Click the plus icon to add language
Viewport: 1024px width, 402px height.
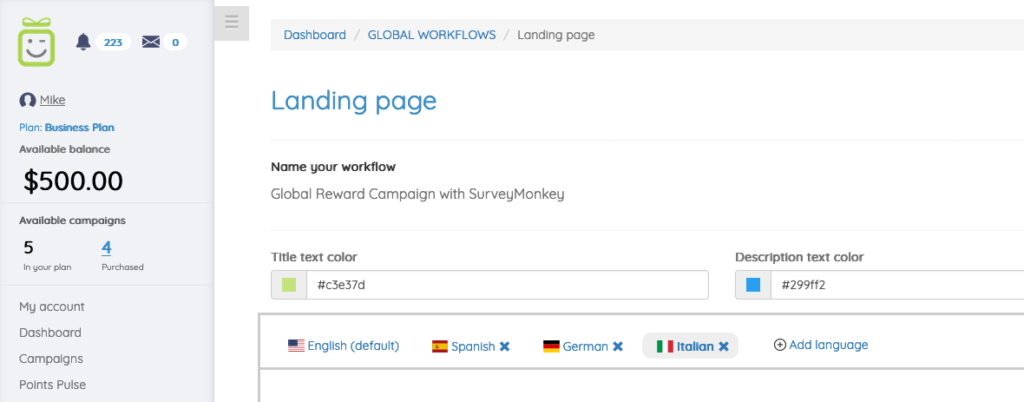tap(780, 345)
